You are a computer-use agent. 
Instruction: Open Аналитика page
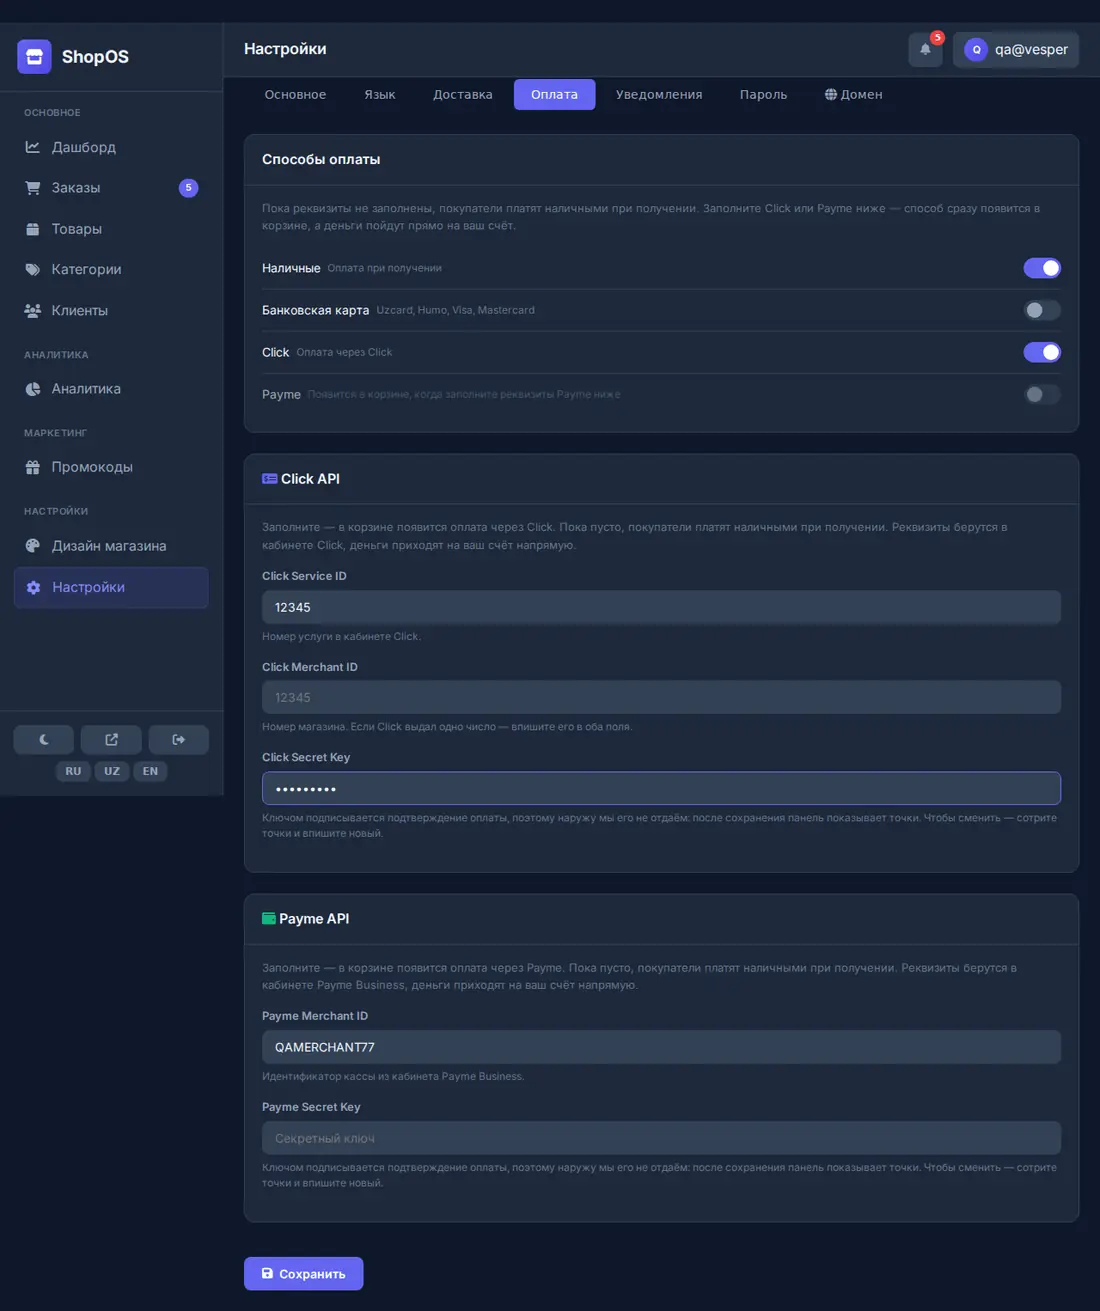click(x=111, y=389)
